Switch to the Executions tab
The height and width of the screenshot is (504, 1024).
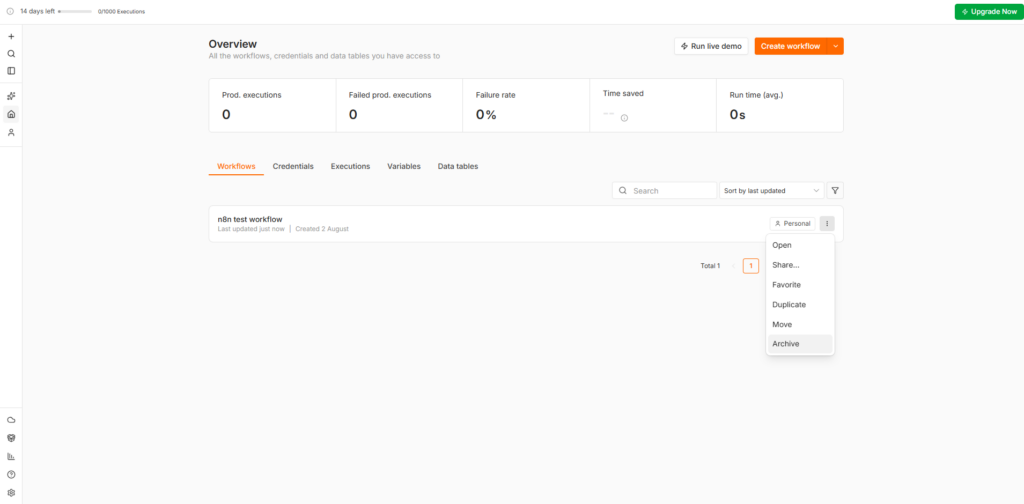350,166
